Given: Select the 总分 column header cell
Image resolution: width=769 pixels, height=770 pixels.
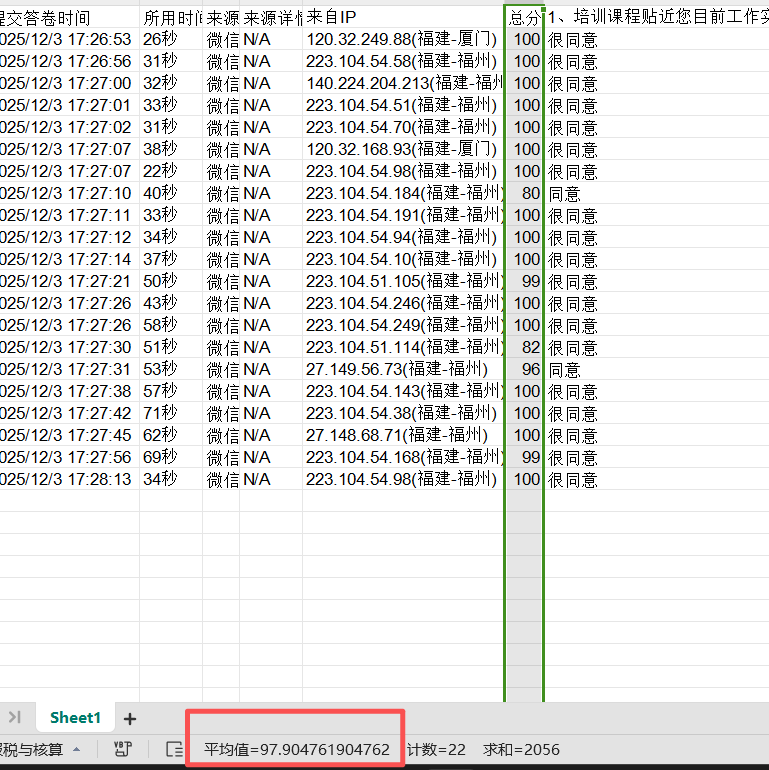Looking at the screenshot, I should pos(524,17).
